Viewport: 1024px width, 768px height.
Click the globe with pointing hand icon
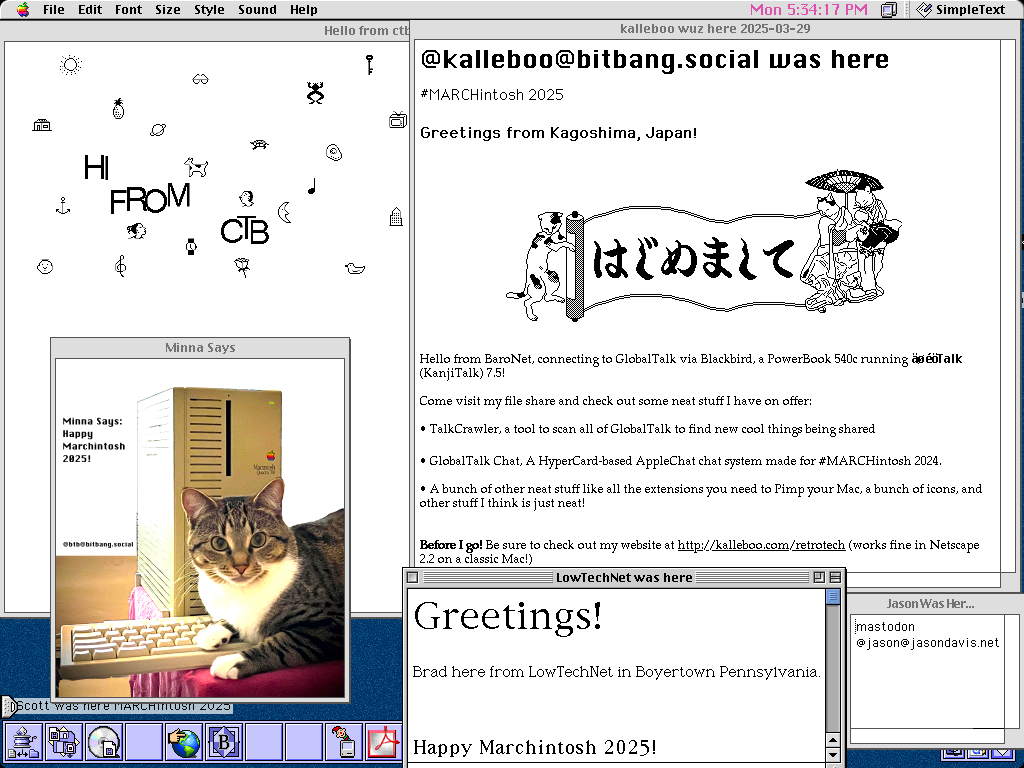184,742
